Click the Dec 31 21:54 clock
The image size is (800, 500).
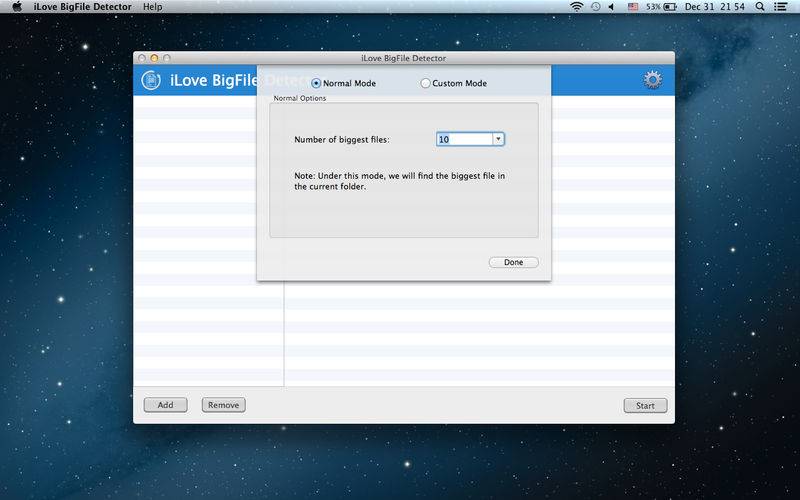714,7
